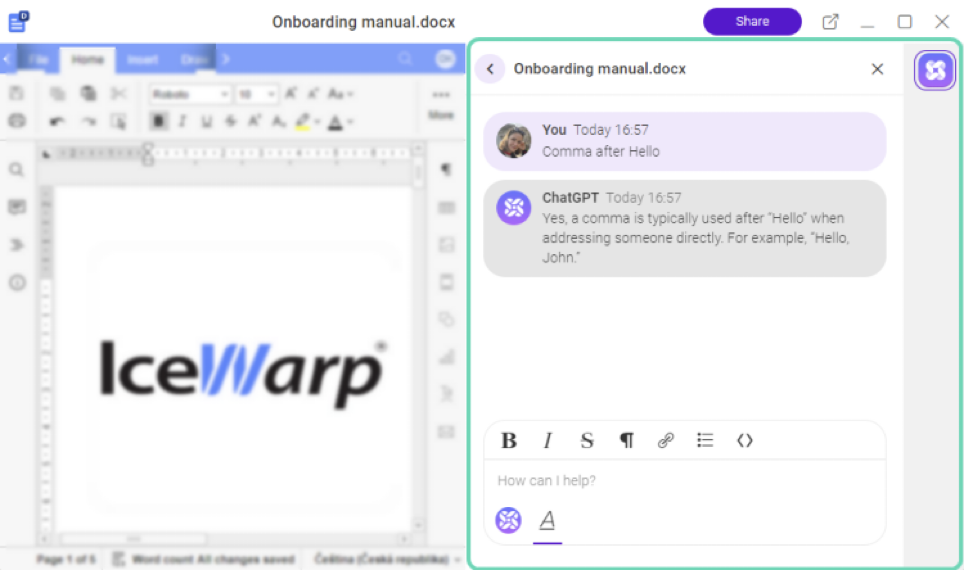
Task: Open the font color dropdown arrow
Action: [x=350, y=122]
